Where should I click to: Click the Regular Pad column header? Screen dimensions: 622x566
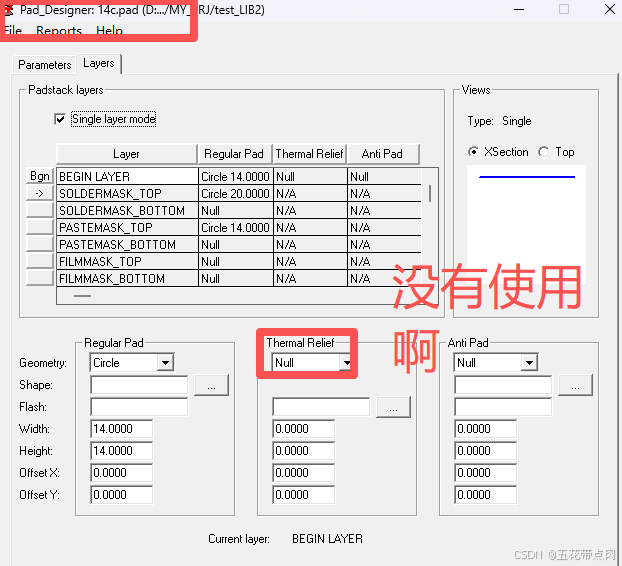(x=234, y=154)
